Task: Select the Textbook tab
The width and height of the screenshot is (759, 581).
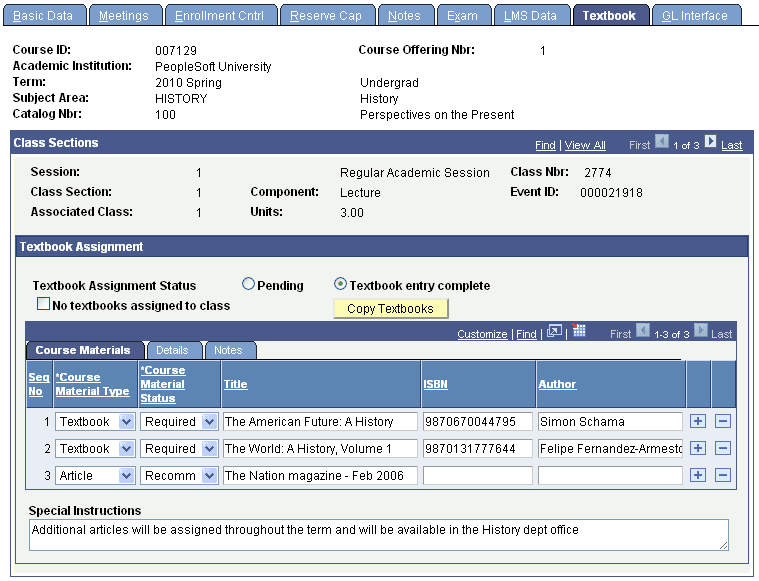Action: (610, 15)
